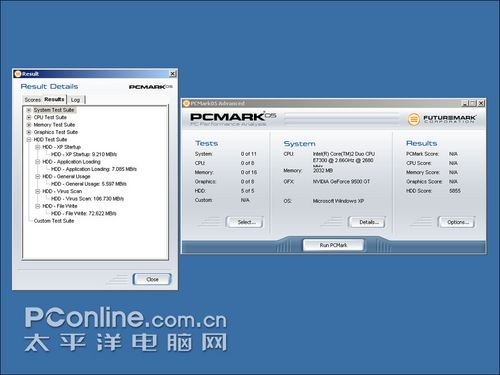Collapse the HDD - Application Loading node
The height and width of the screenshot is (375, 500).
[38, 162]
